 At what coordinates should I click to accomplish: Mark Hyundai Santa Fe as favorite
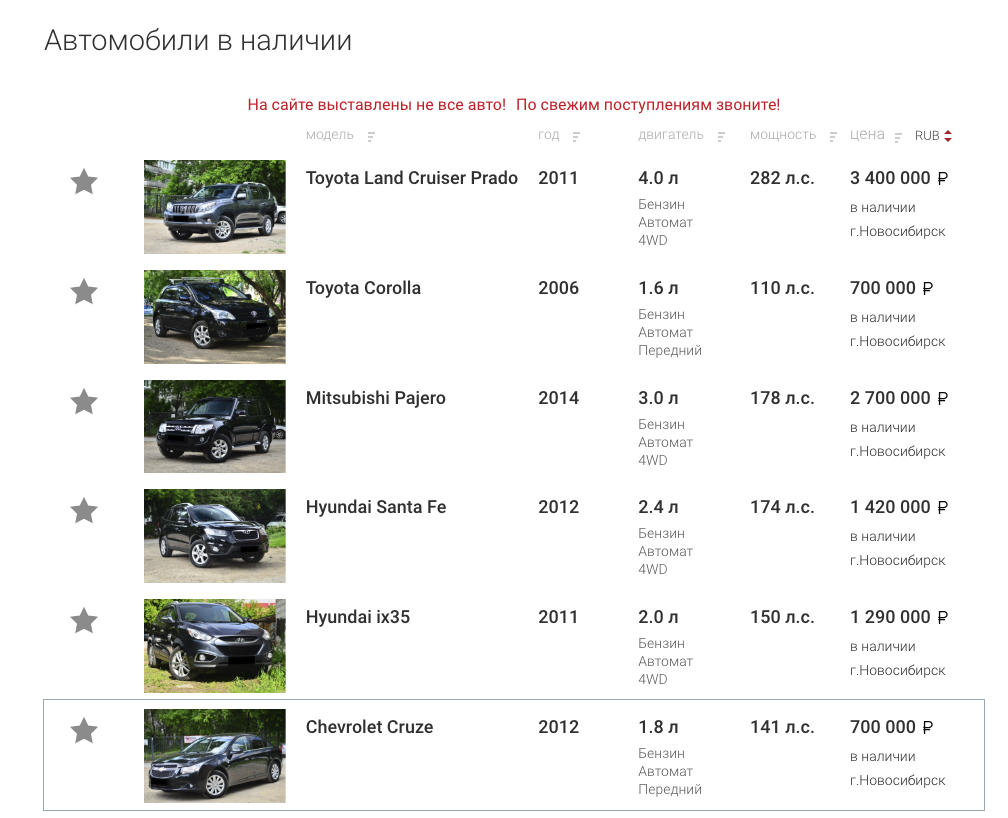coord(84,511)
